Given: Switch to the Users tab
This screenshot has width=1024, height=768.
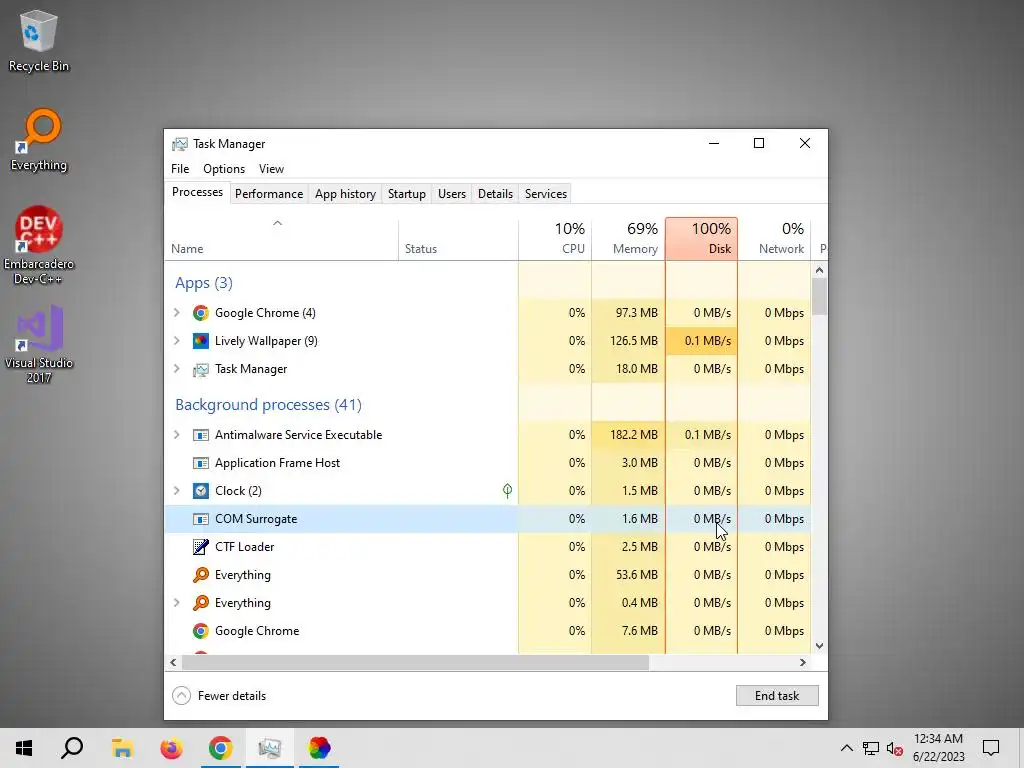Looking at the screenshot, I should click(452, 194).
